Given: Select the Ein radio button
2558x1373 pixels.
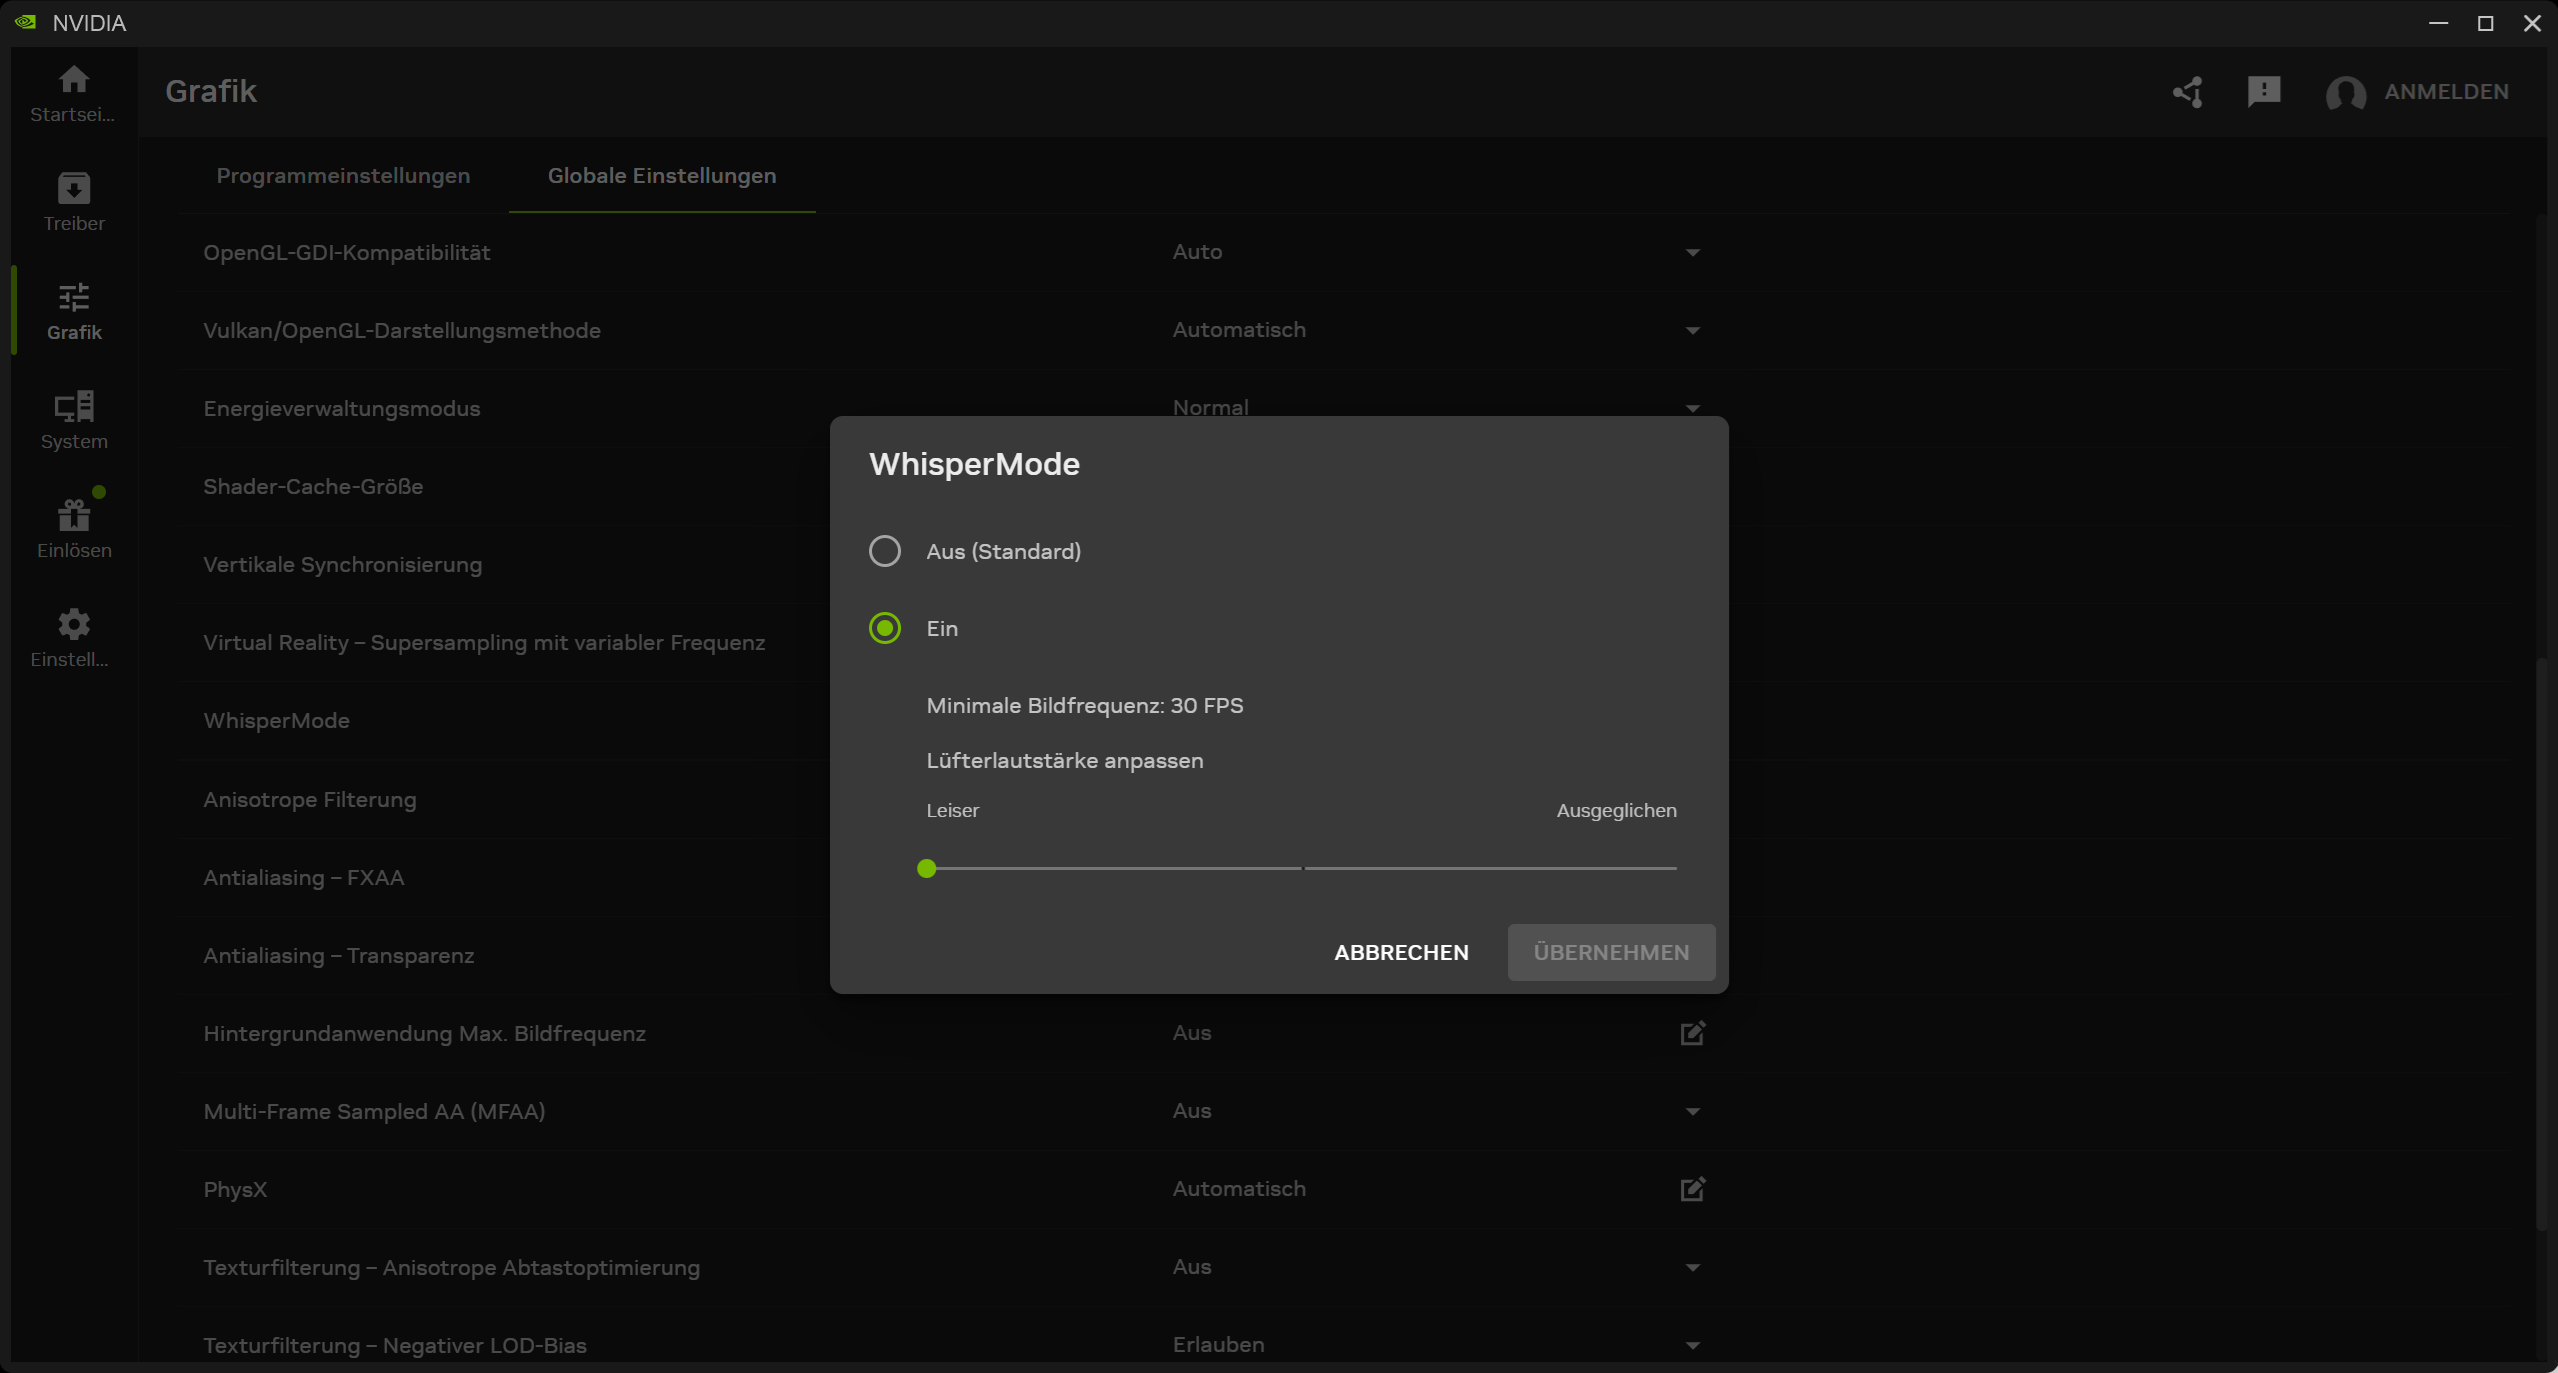Looking at the screenshot, I should click(x=884, y=628).
